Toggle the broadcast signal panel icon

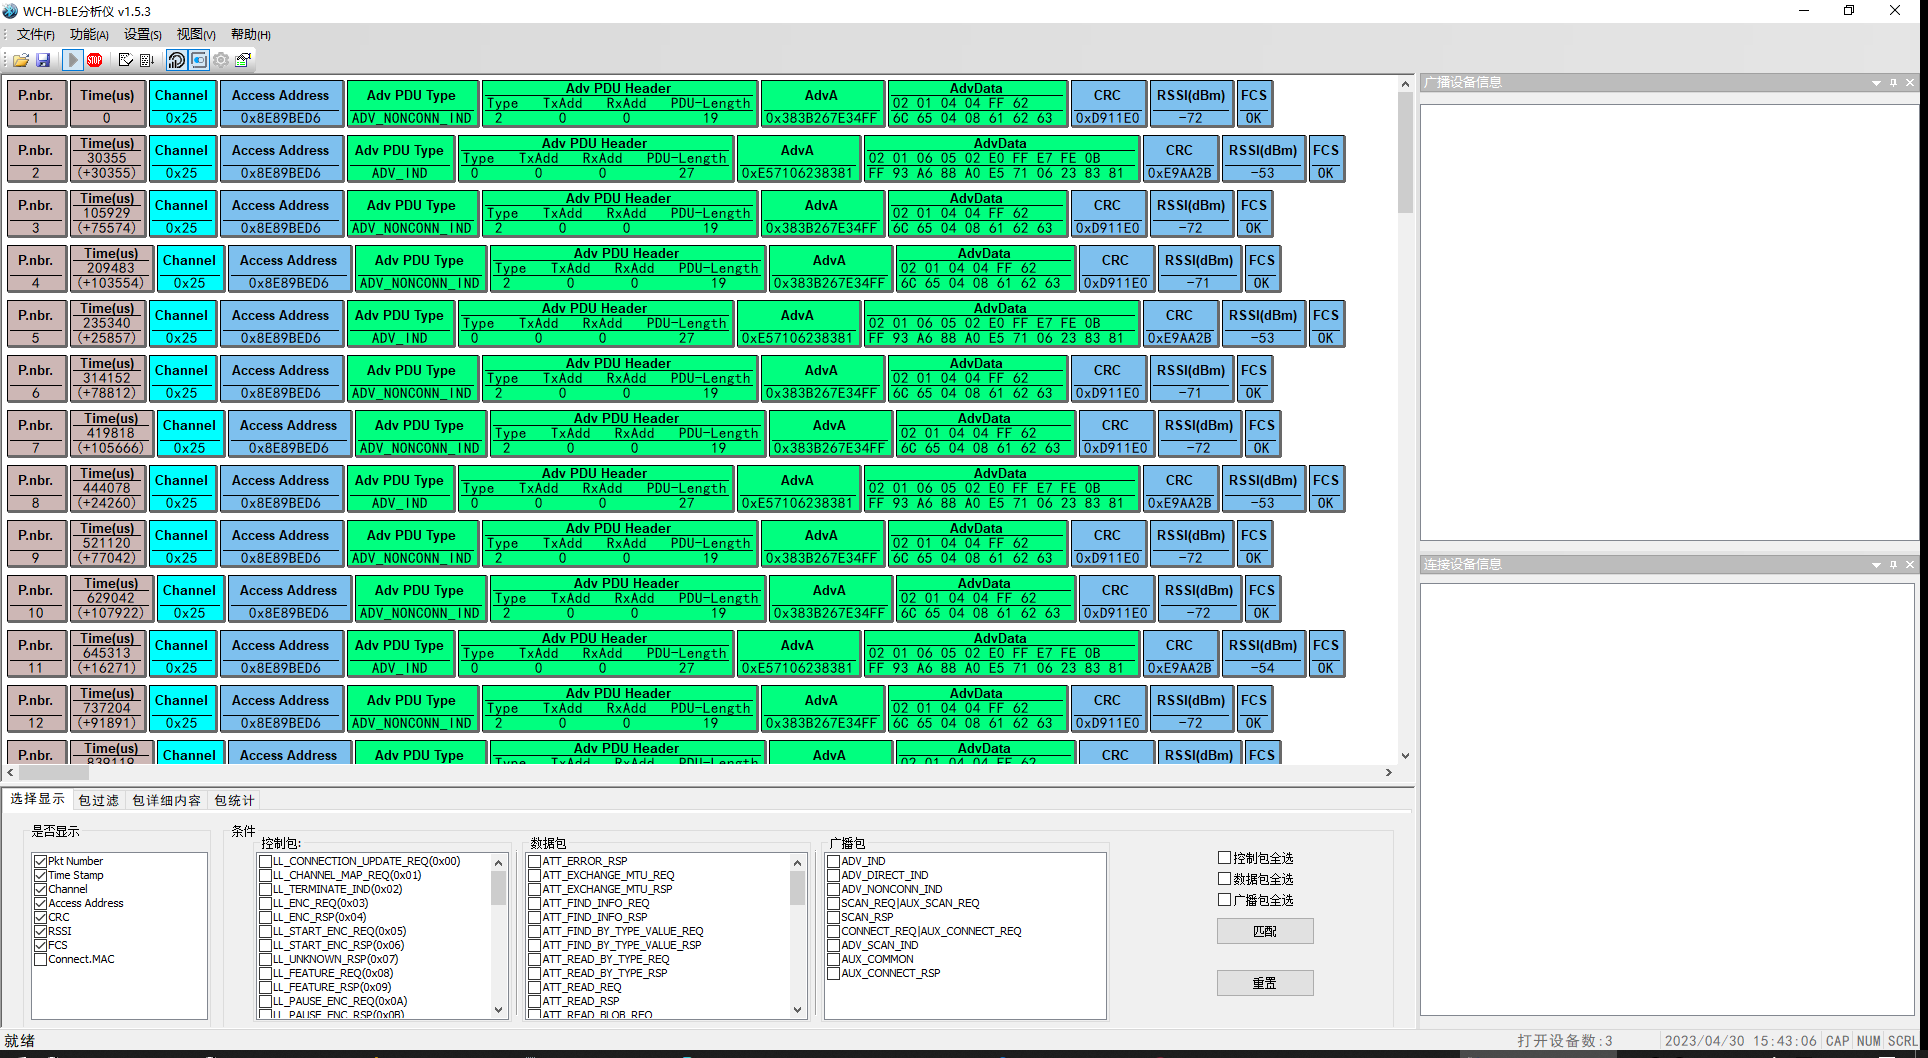click(x=176, y=60)
